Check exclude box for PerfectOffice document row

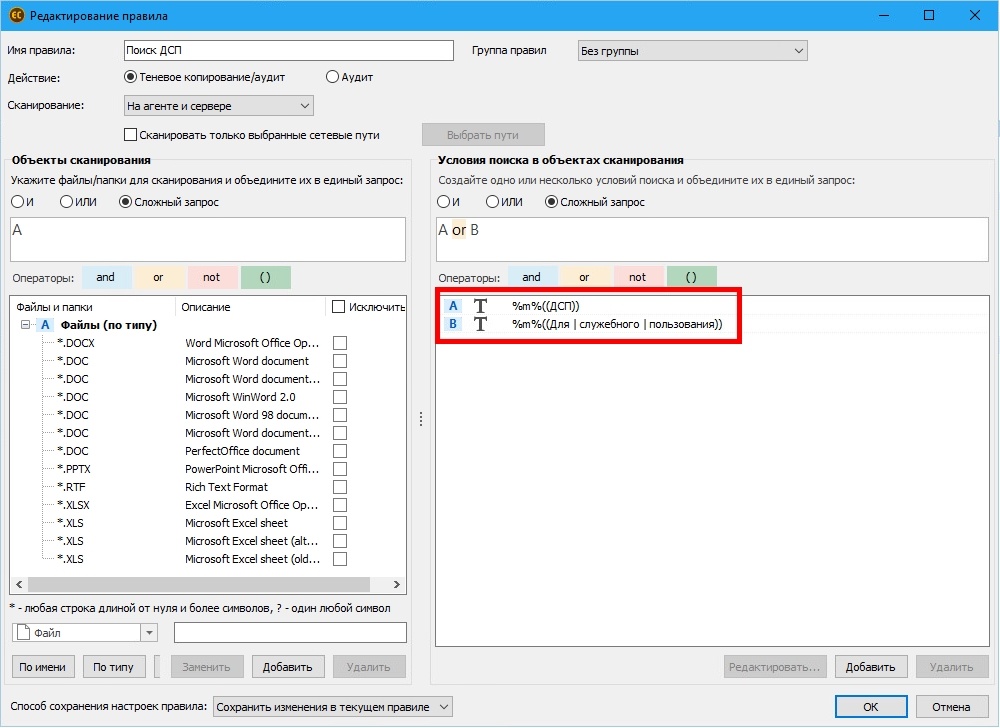point(340,451)
